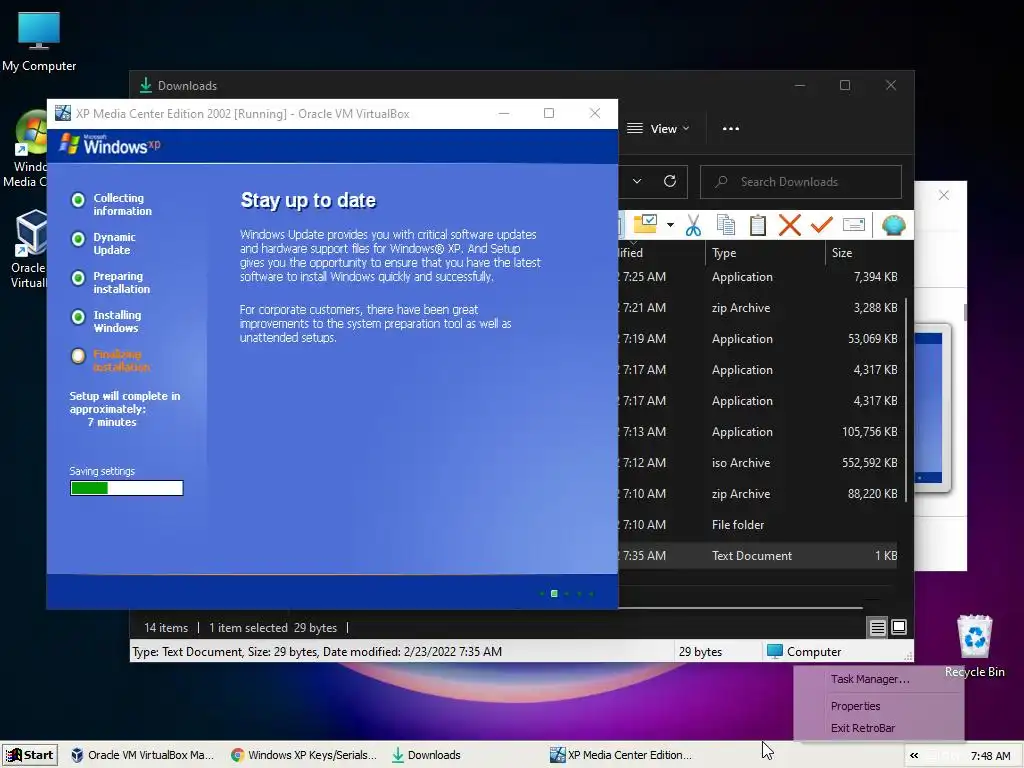This screenshot has width=1024, height=768.
Task: Click the Copy icon in Downloads toolbar
Action: click(726, 225)
